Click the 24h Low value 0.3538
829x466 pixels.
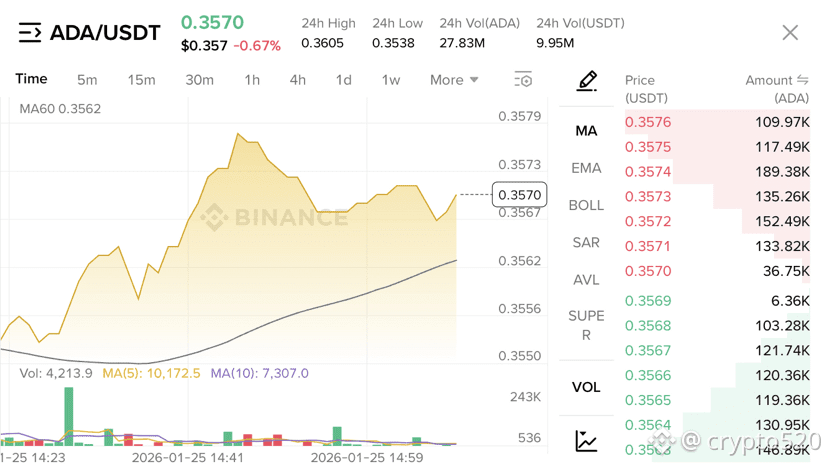[393, 43]
